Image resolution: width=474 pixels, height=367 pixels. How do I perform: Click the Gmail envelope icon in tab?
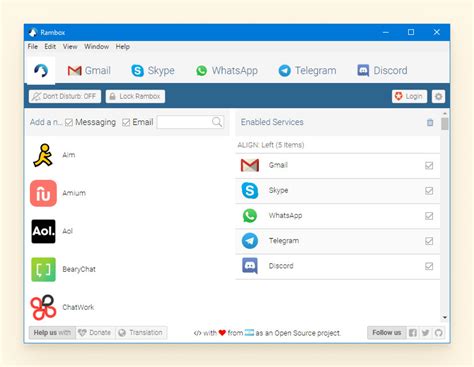[x=74, y=71]
